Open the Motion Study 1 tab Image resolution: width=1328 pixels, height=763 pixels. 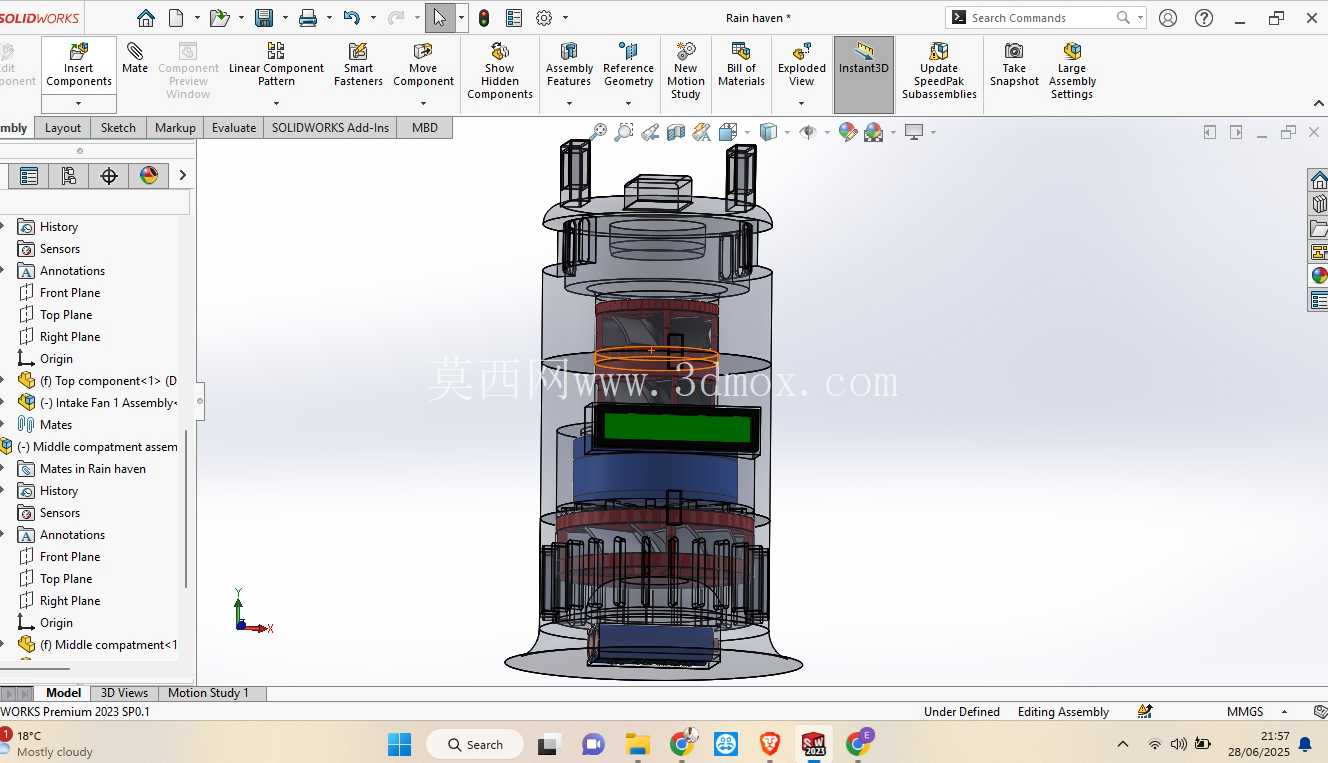208,693
